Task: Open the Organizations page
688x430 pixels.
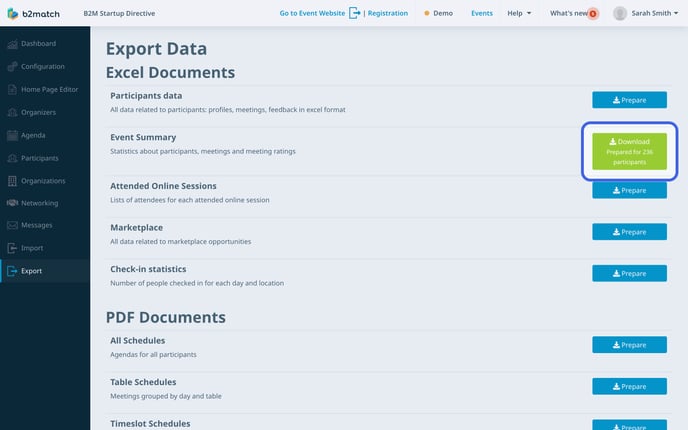Action: pos(43,181)
